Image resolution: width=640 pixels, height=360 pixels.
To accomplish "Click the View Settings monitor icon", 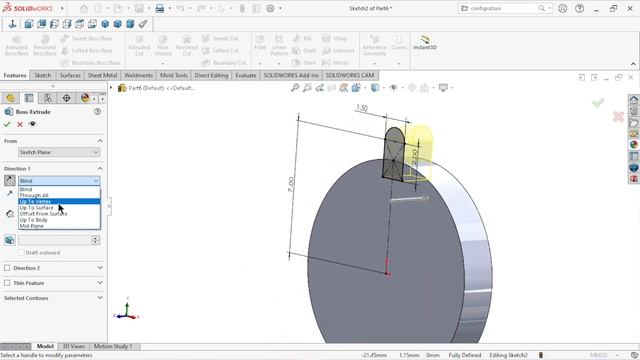I will click(x=443, y=88).
